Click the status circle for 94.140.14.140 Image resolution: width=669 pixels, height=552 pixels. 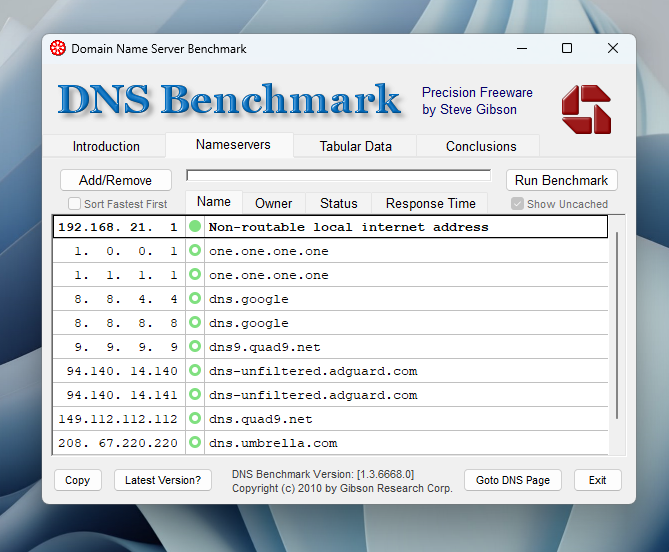195,370
